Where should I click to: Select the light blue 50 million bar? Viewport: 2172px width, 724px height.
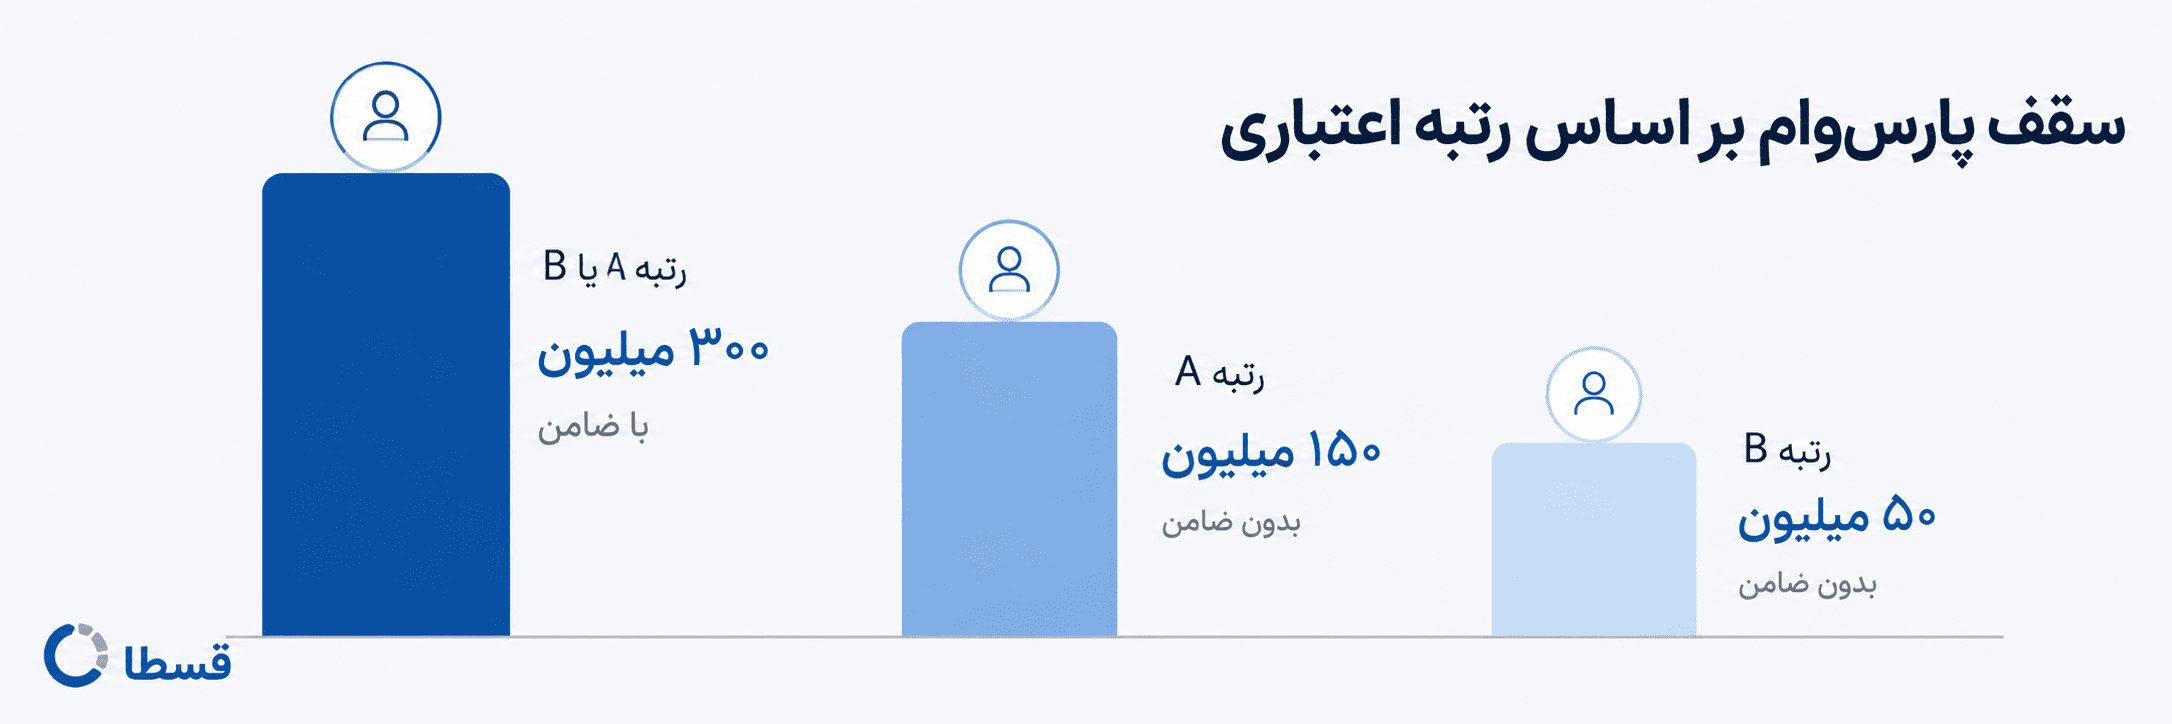tap(1594, 539)
